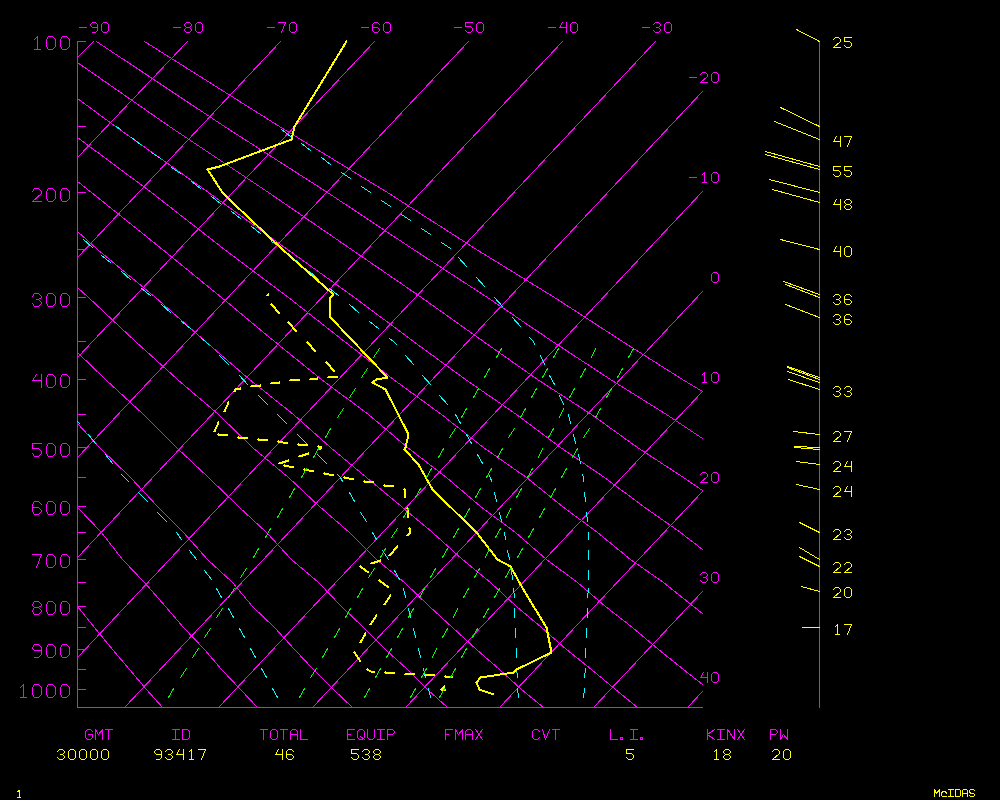
Task: Click the 1000 pressure level label
Action: tap(44, 691)
